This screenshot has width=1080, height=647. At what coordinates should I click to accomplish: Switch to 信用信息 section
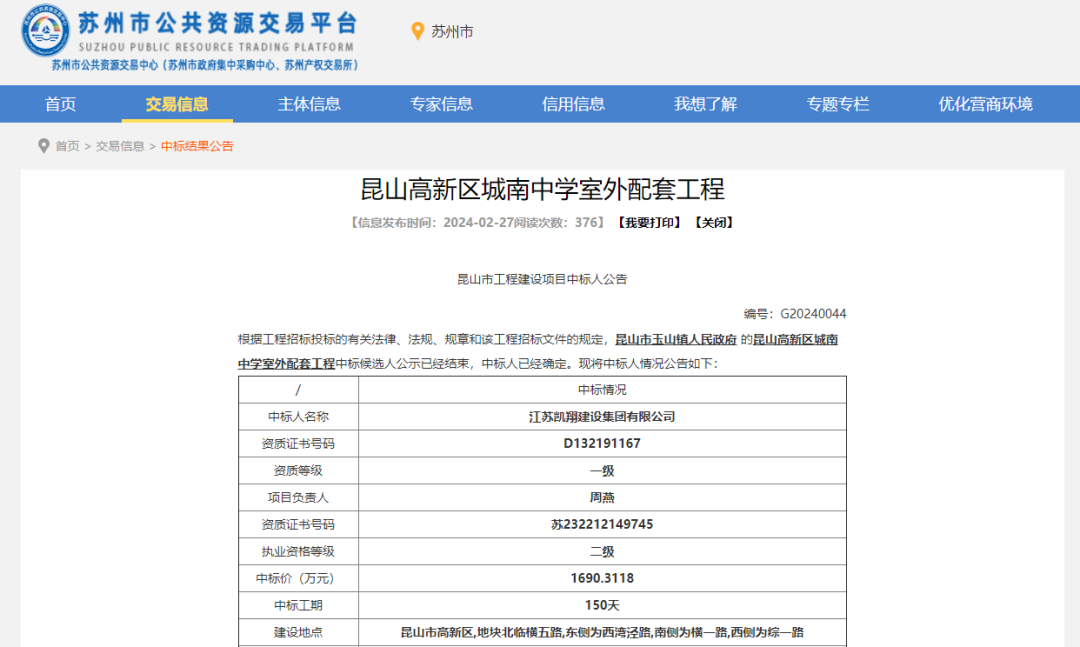click(x=573, y=104)
